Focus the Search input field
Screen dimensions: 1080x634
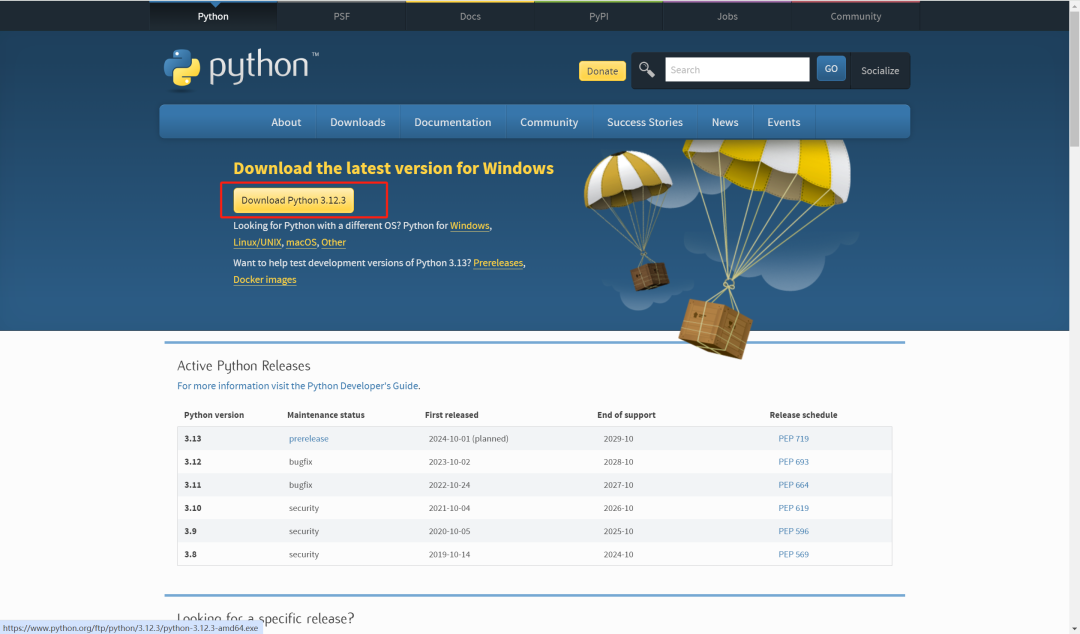pos(737,70)
